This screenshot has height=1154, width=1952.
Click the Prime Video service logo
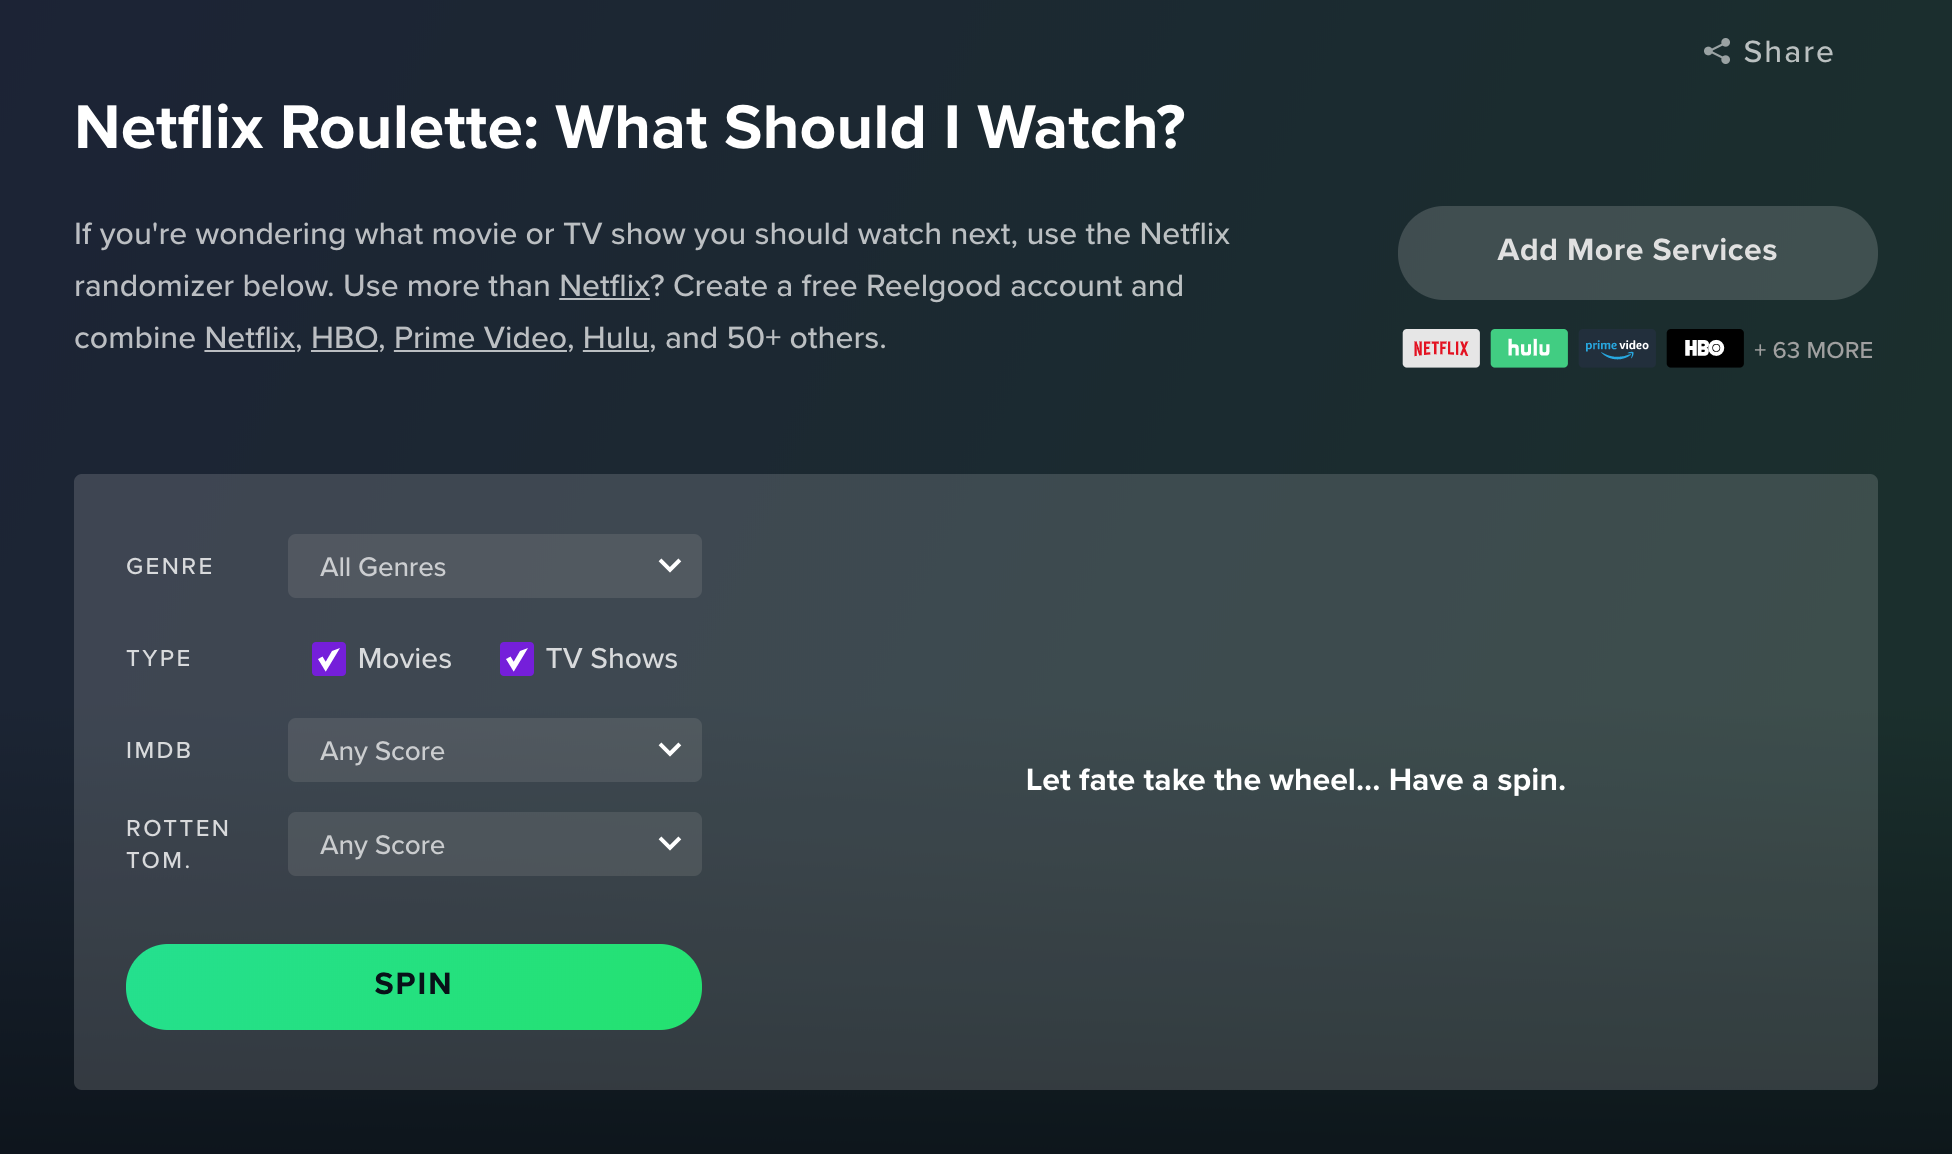coord(1617,349)
